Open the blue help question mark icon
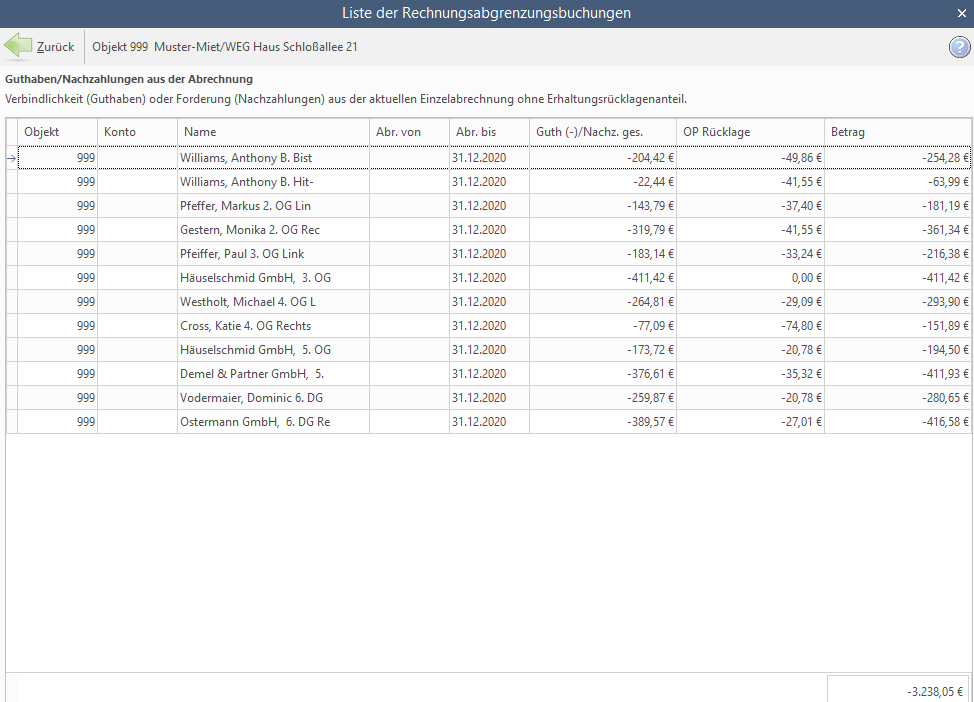Image resolution: width=974 pixels, height=702 pixels. (x=959, y=47)
